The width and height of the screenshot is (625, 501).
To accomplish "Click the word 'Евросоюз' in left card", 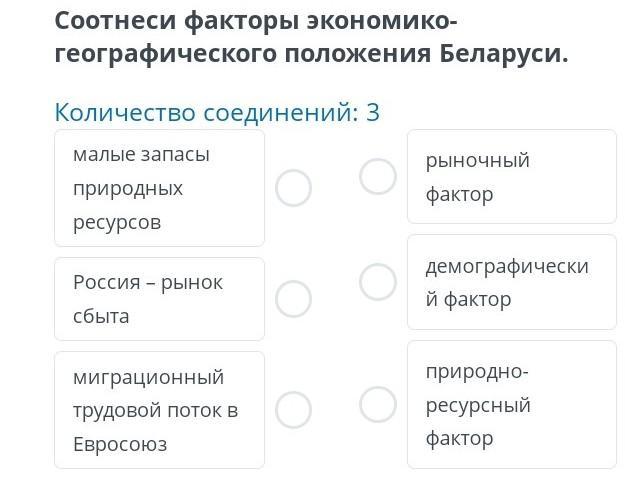I will point(120,444).
